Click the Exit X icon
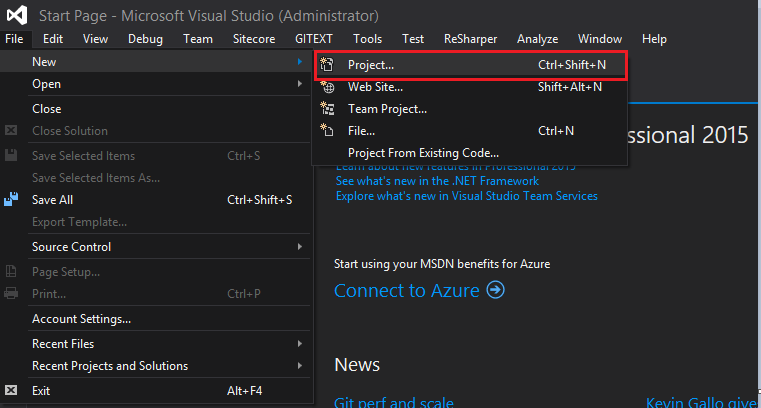This screenshot has height=408, width=761. point(11,390)
